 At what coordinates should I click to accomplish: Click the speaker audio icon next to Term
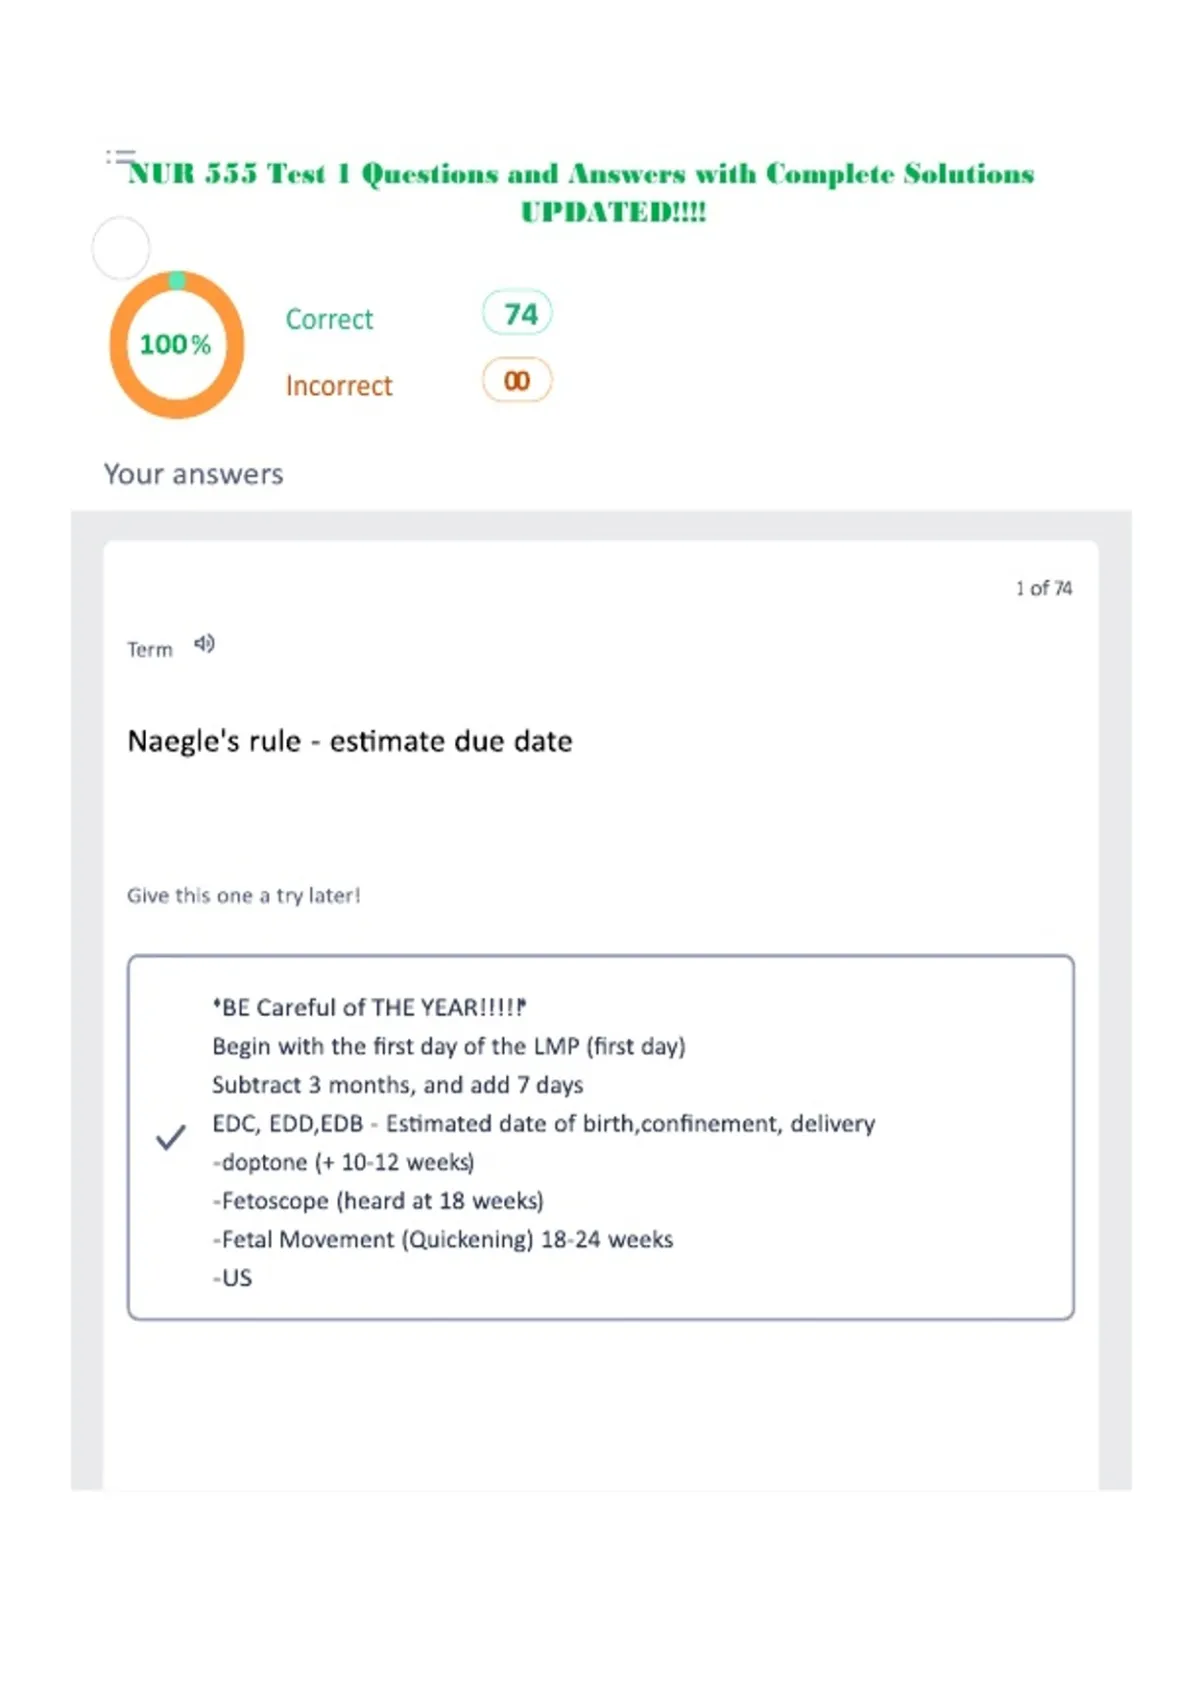coord(204,644)
